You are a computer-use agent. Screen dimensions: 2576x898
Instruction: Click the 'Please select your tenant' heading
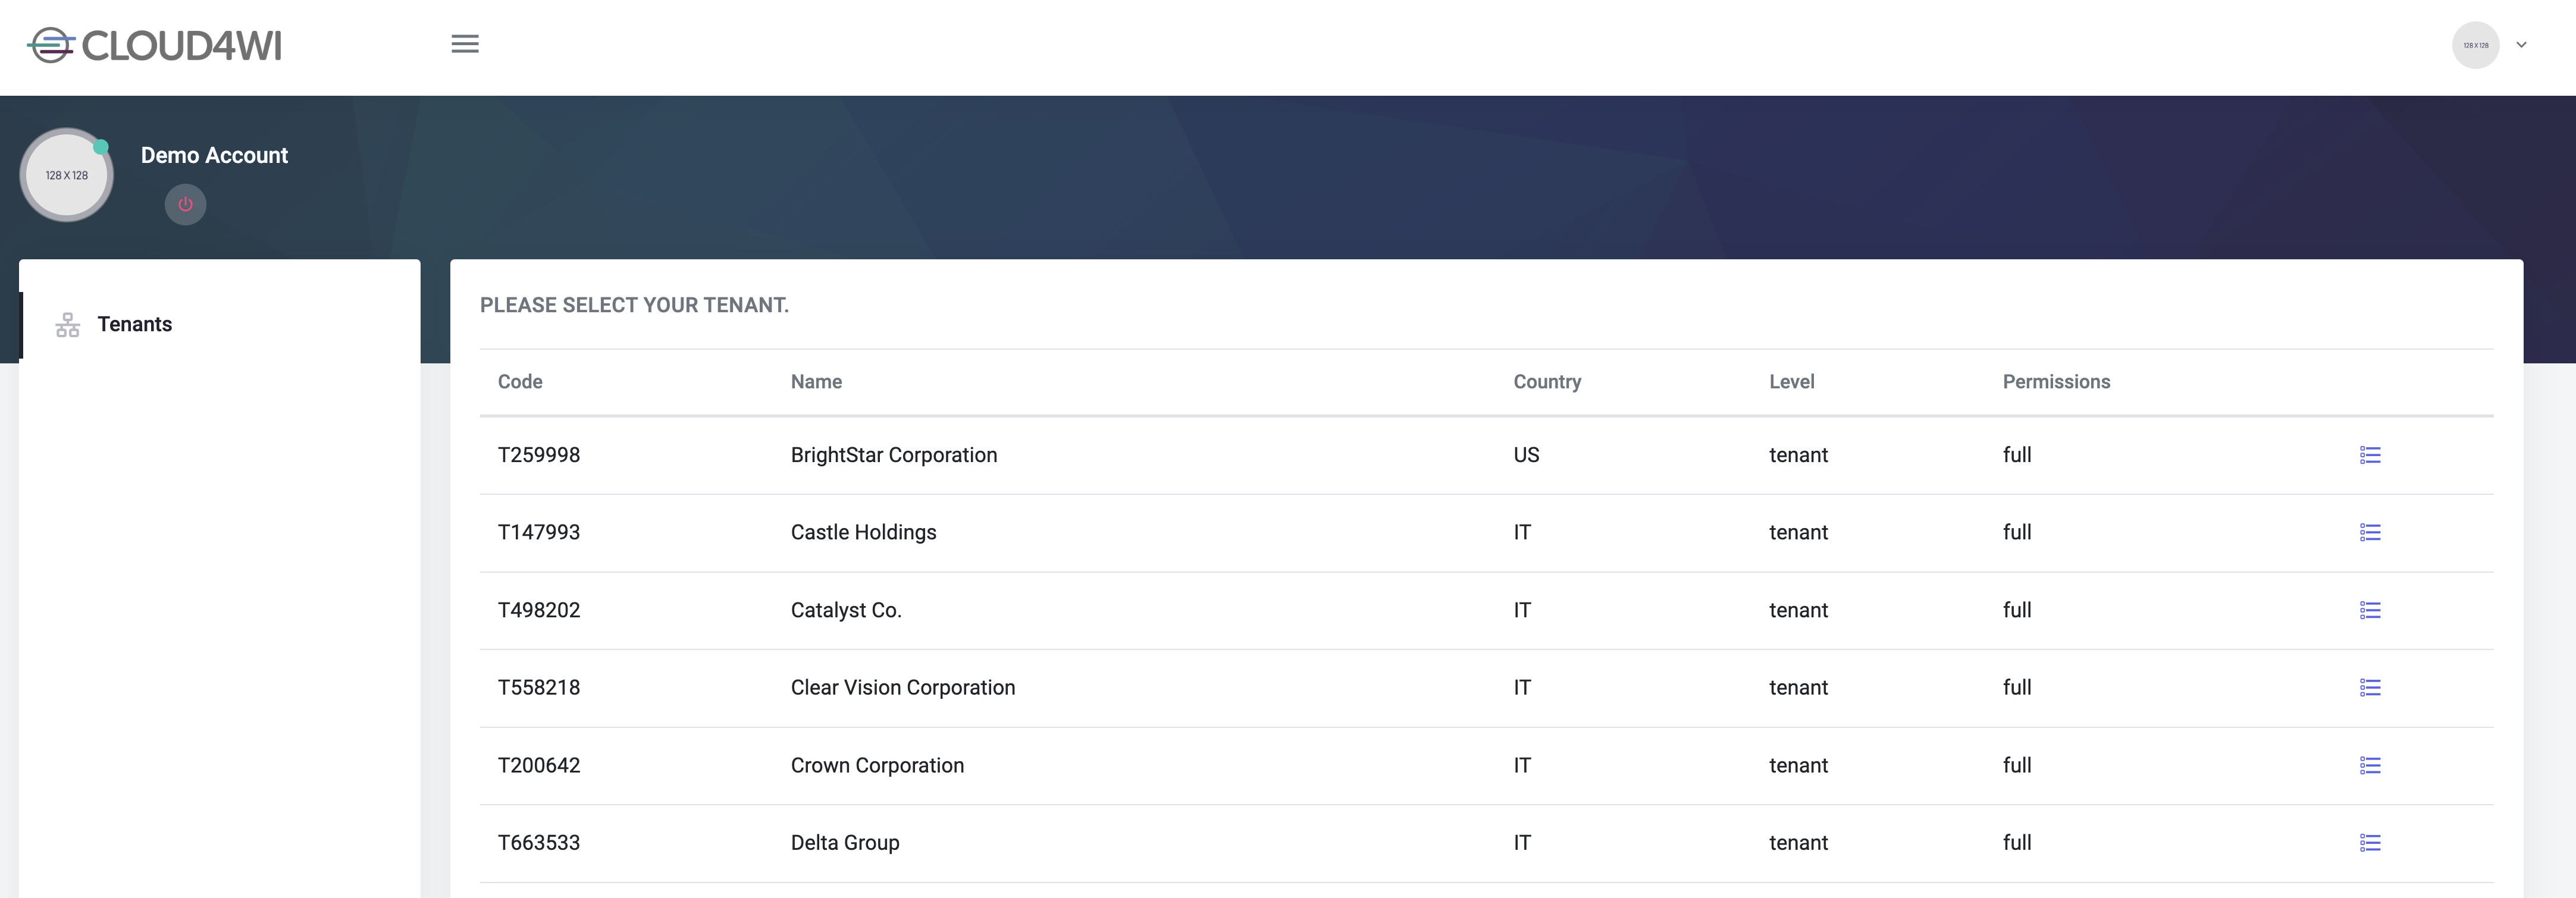(x=634, y=305)
